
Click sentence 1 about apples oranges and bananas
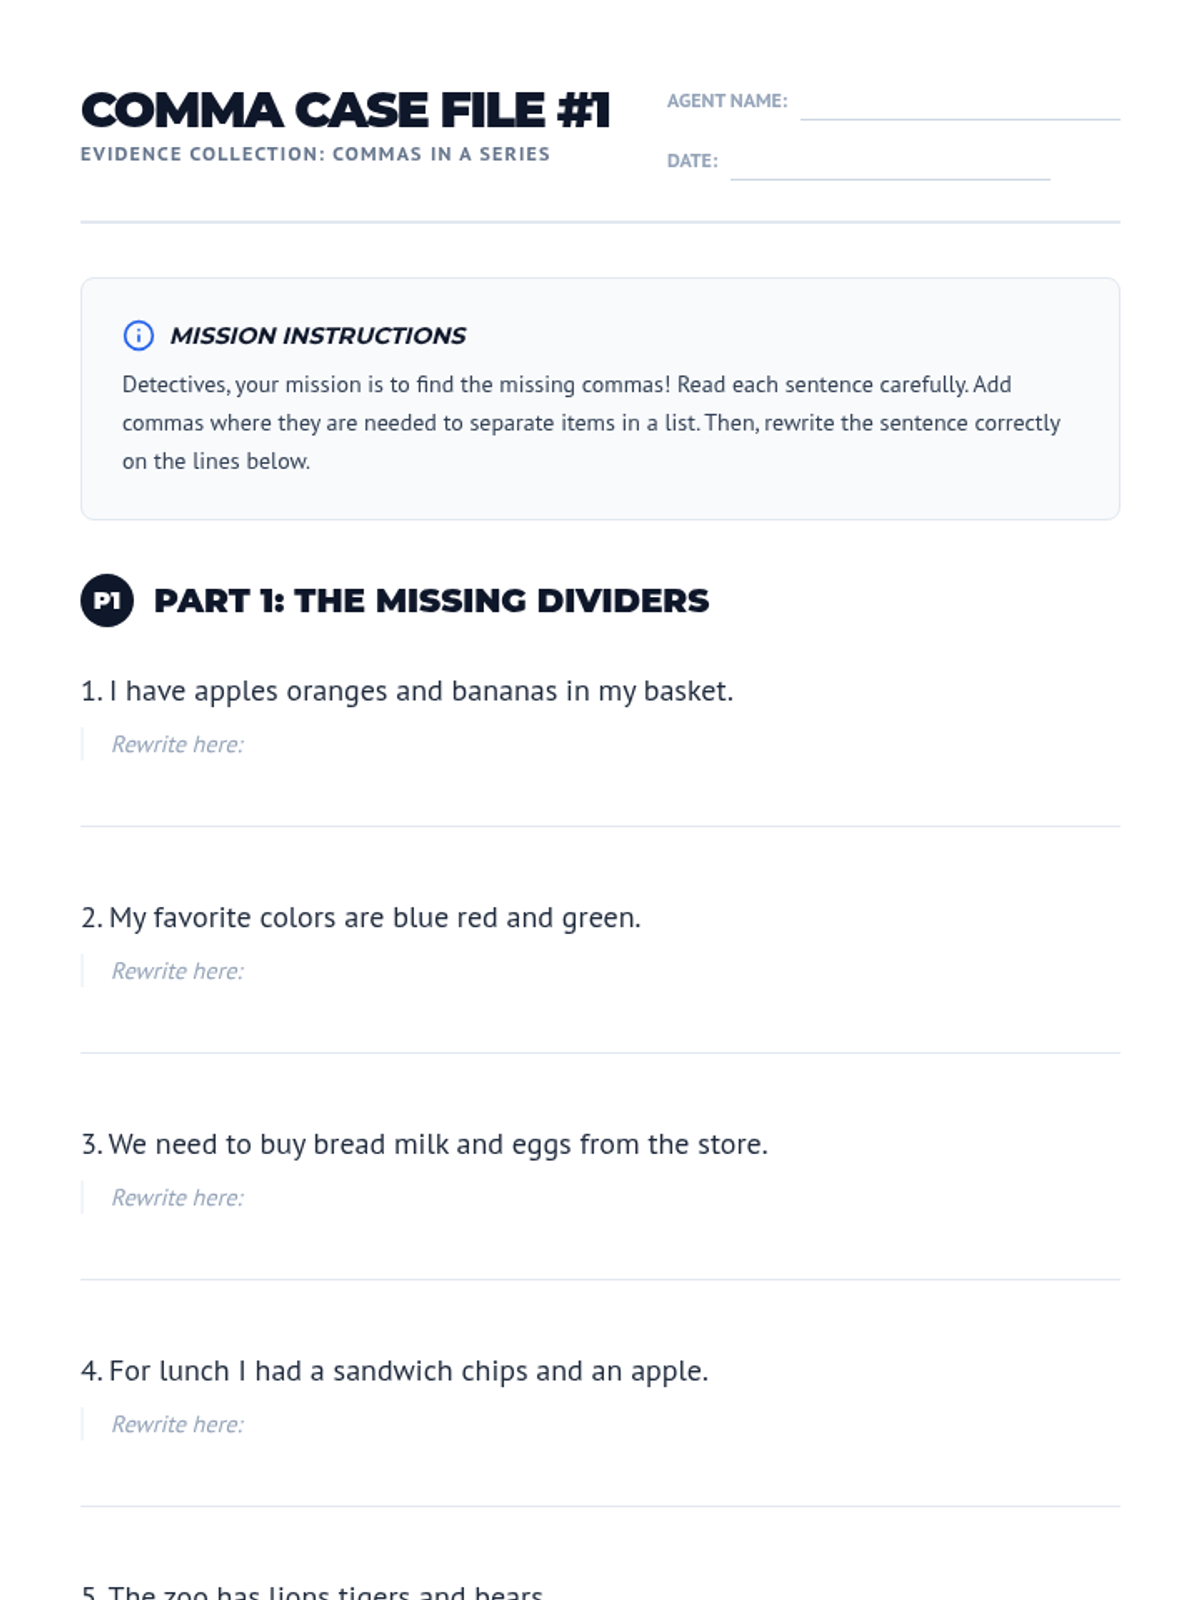coord(407,691)
